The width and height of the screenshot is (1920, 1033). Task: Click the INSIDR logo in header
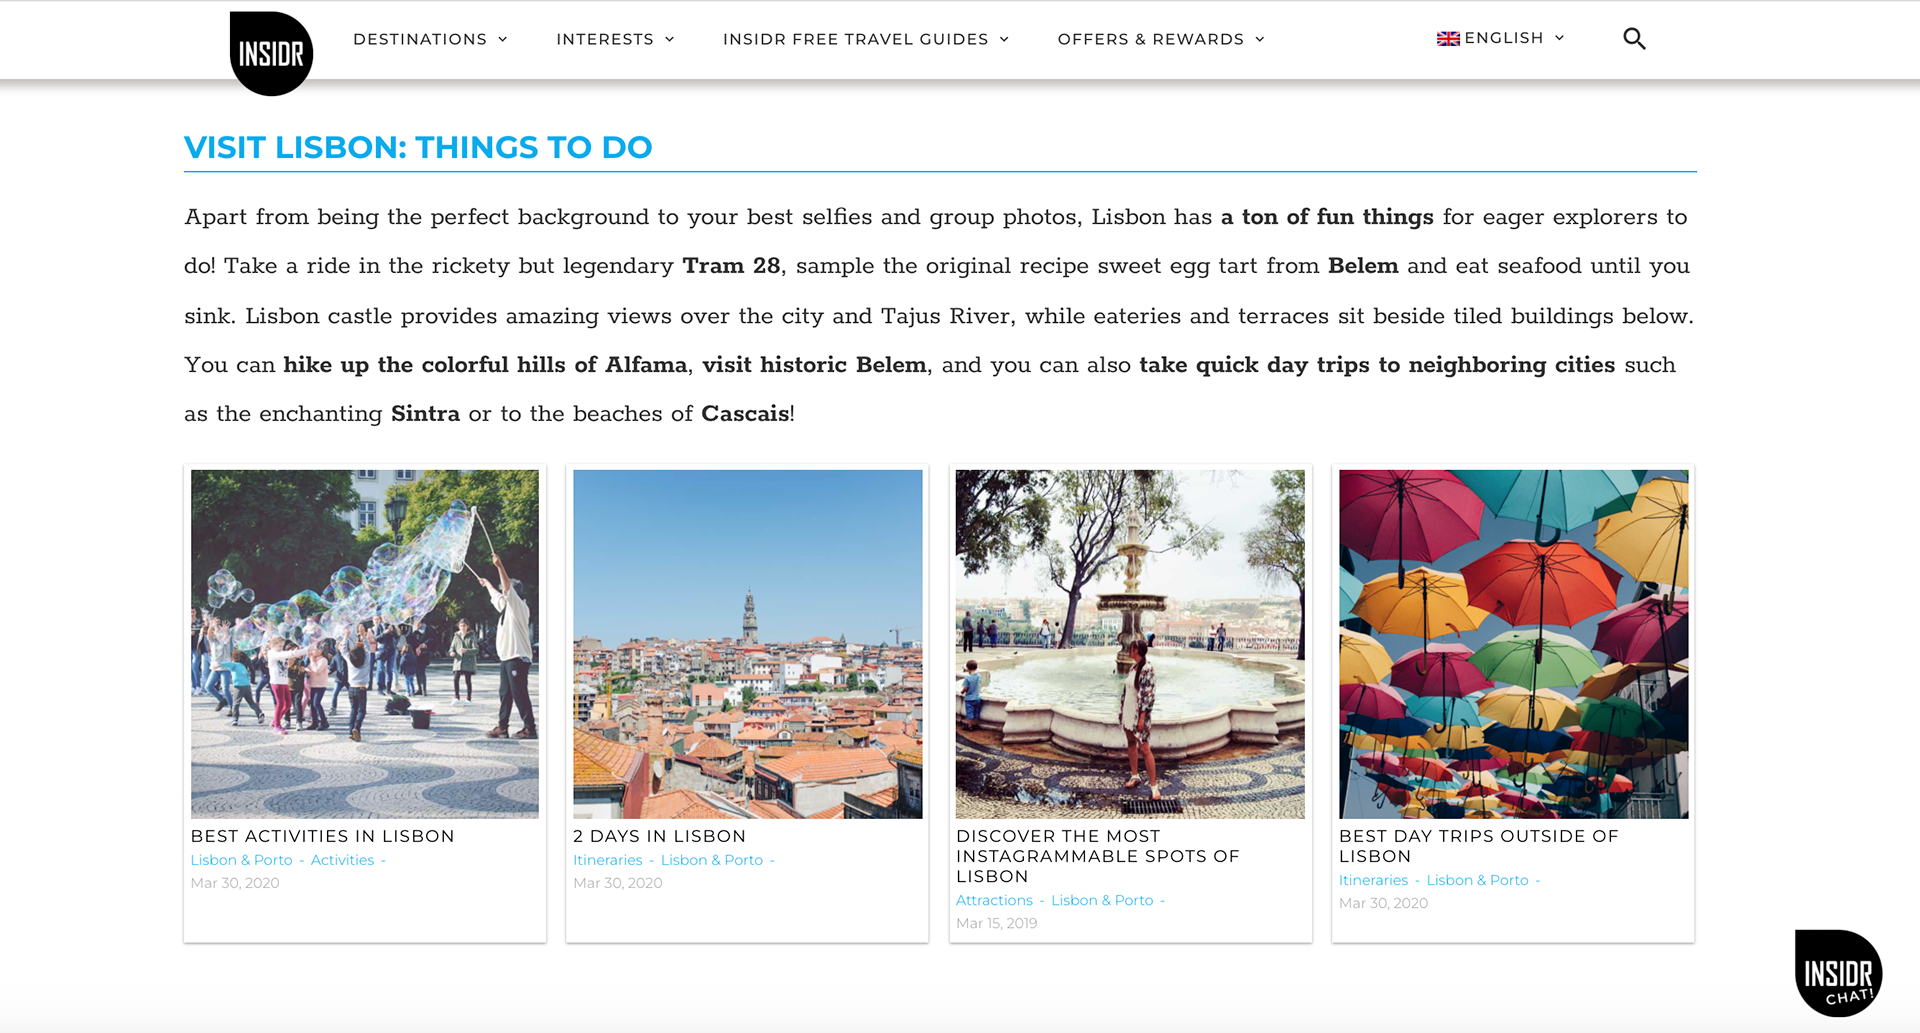tap(271, 54)
